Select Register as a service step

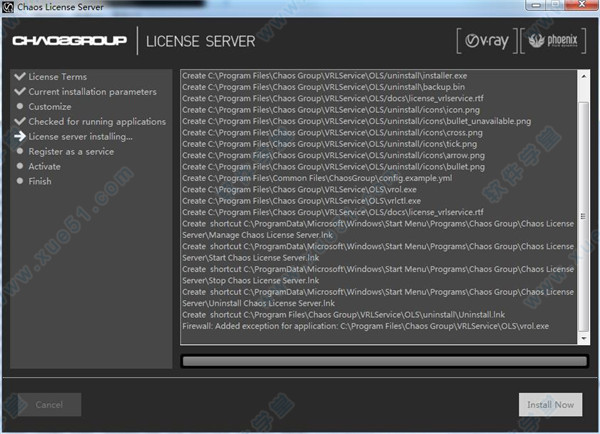[71, 152]
